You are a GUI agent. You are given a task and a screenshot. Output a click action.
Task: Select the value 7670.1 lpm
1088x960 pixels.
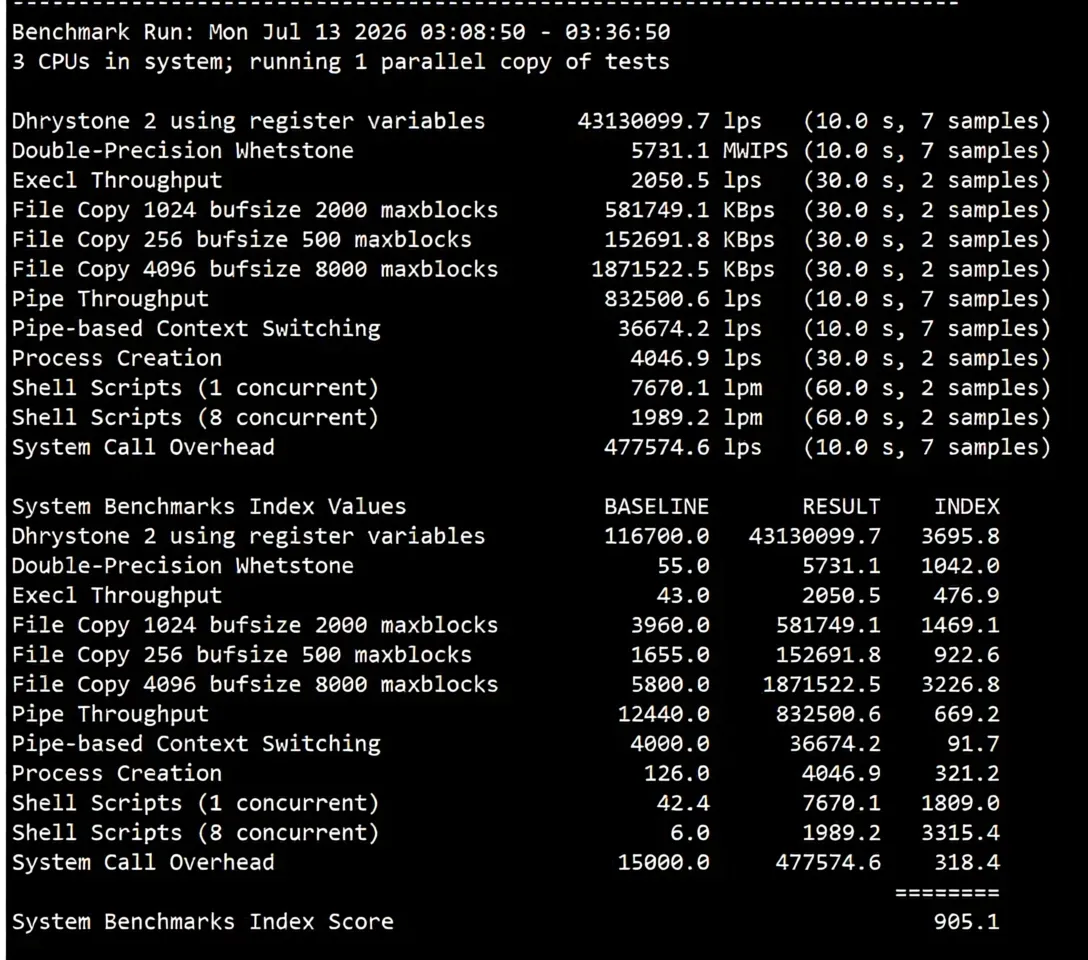(x=695, y=388)
